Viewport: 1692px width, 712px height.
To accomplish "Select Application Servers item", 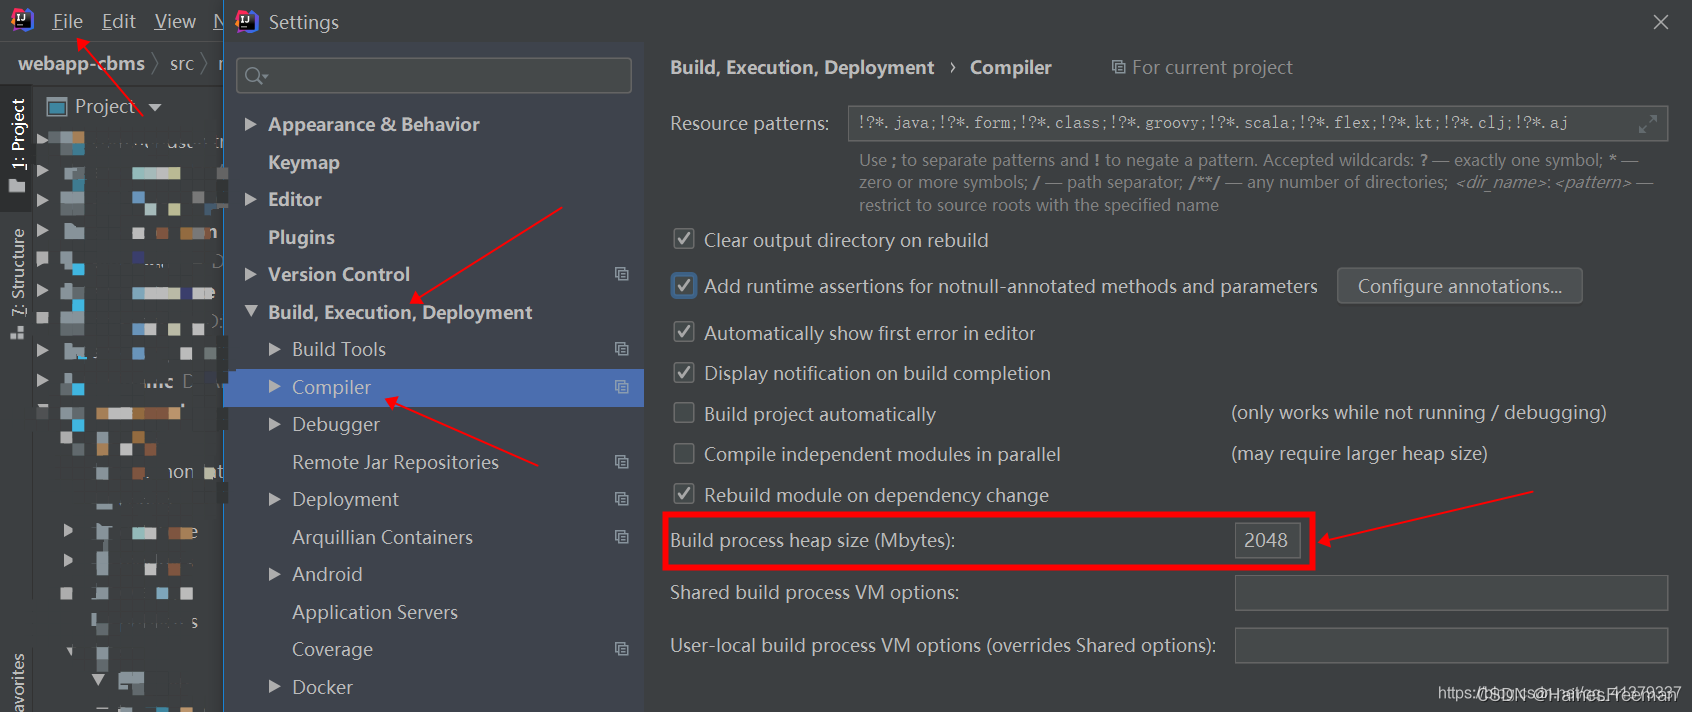I will [375, 612].
